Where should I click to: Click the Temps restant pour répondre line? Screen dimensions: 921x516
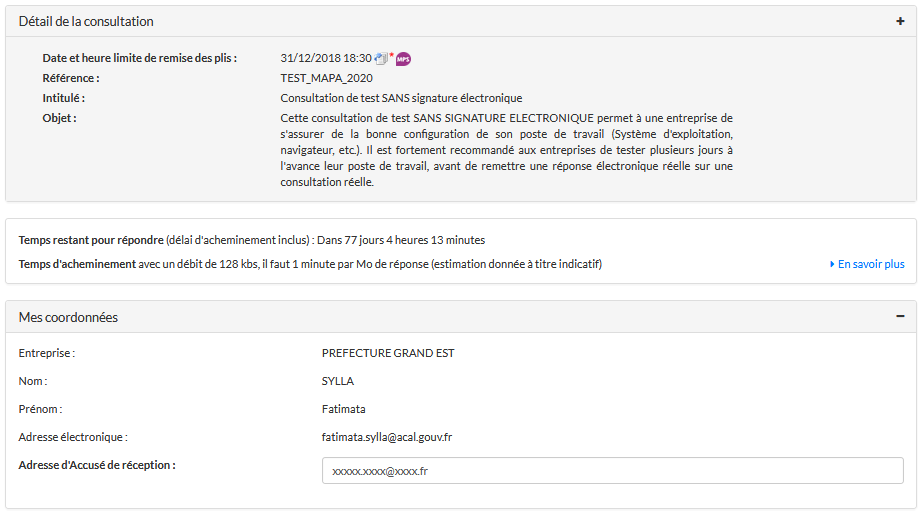tap(252, 240)
